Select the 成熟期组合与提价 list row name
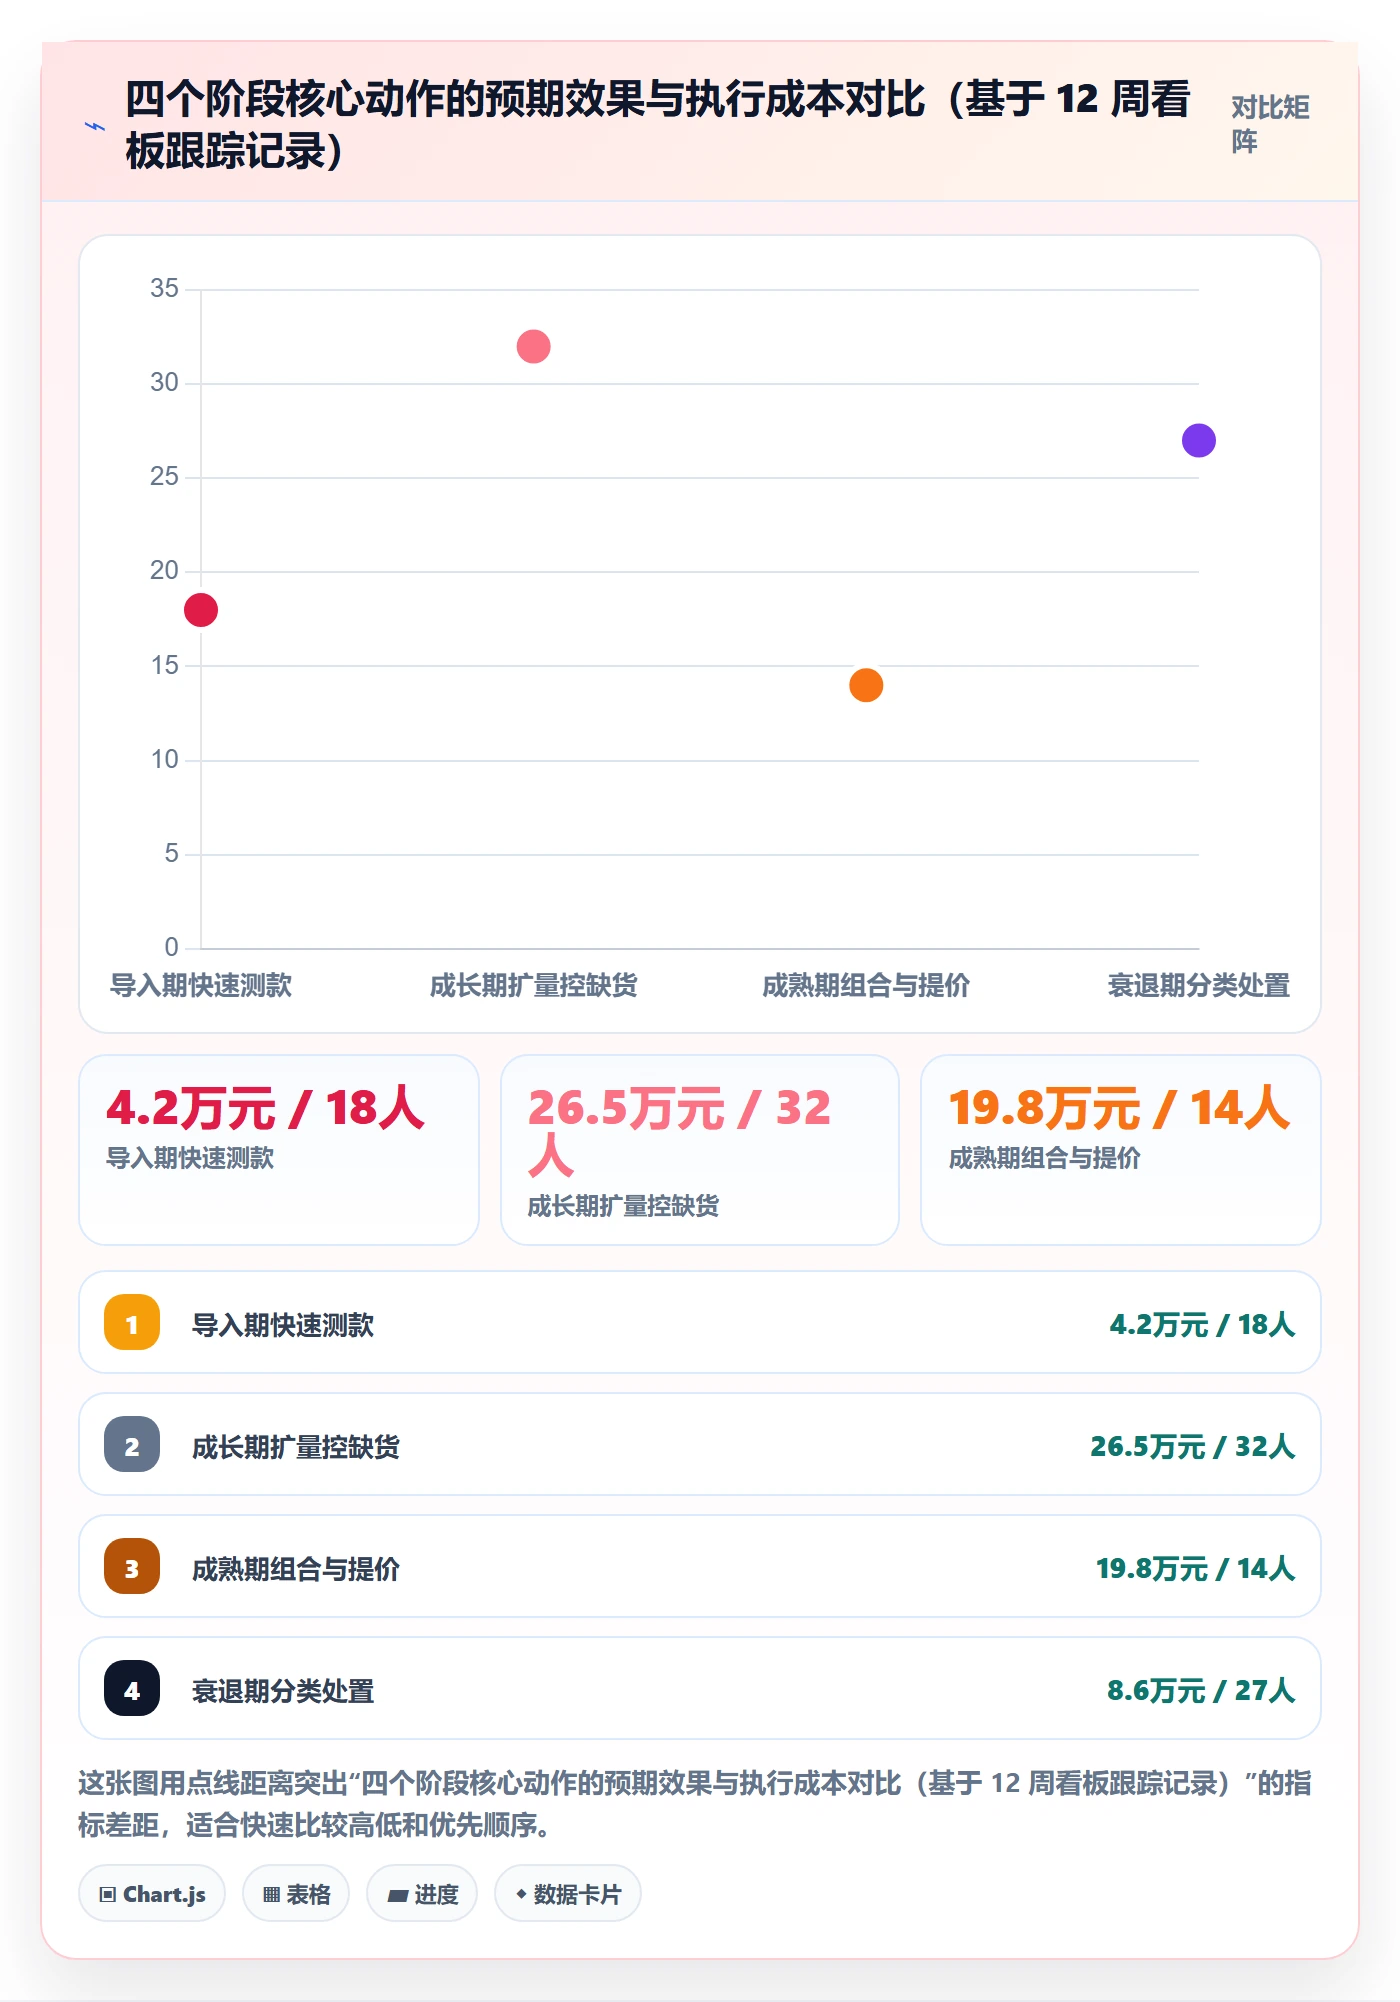The width and height of the screenshot is (1400, 2002). 296,1569
